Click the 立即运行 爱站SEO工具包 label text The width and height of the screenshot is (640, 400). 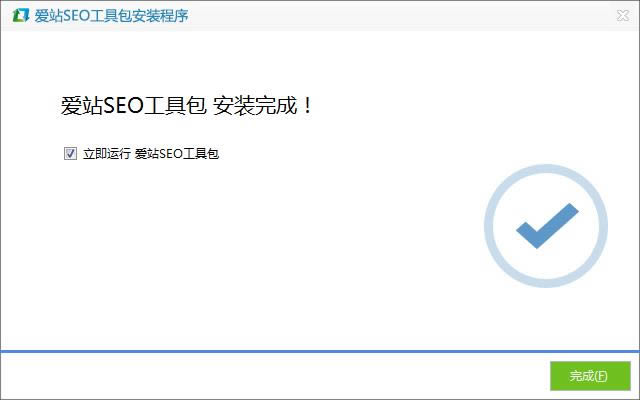[151, 154]
